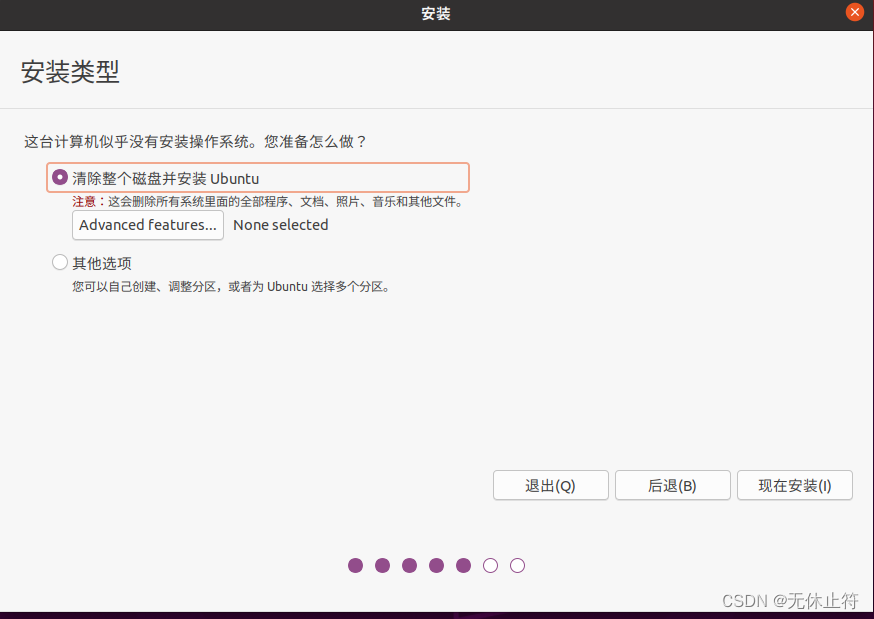Click the first hollow progress dot
The image size is (874, 619).
click(x=491, y=565)
